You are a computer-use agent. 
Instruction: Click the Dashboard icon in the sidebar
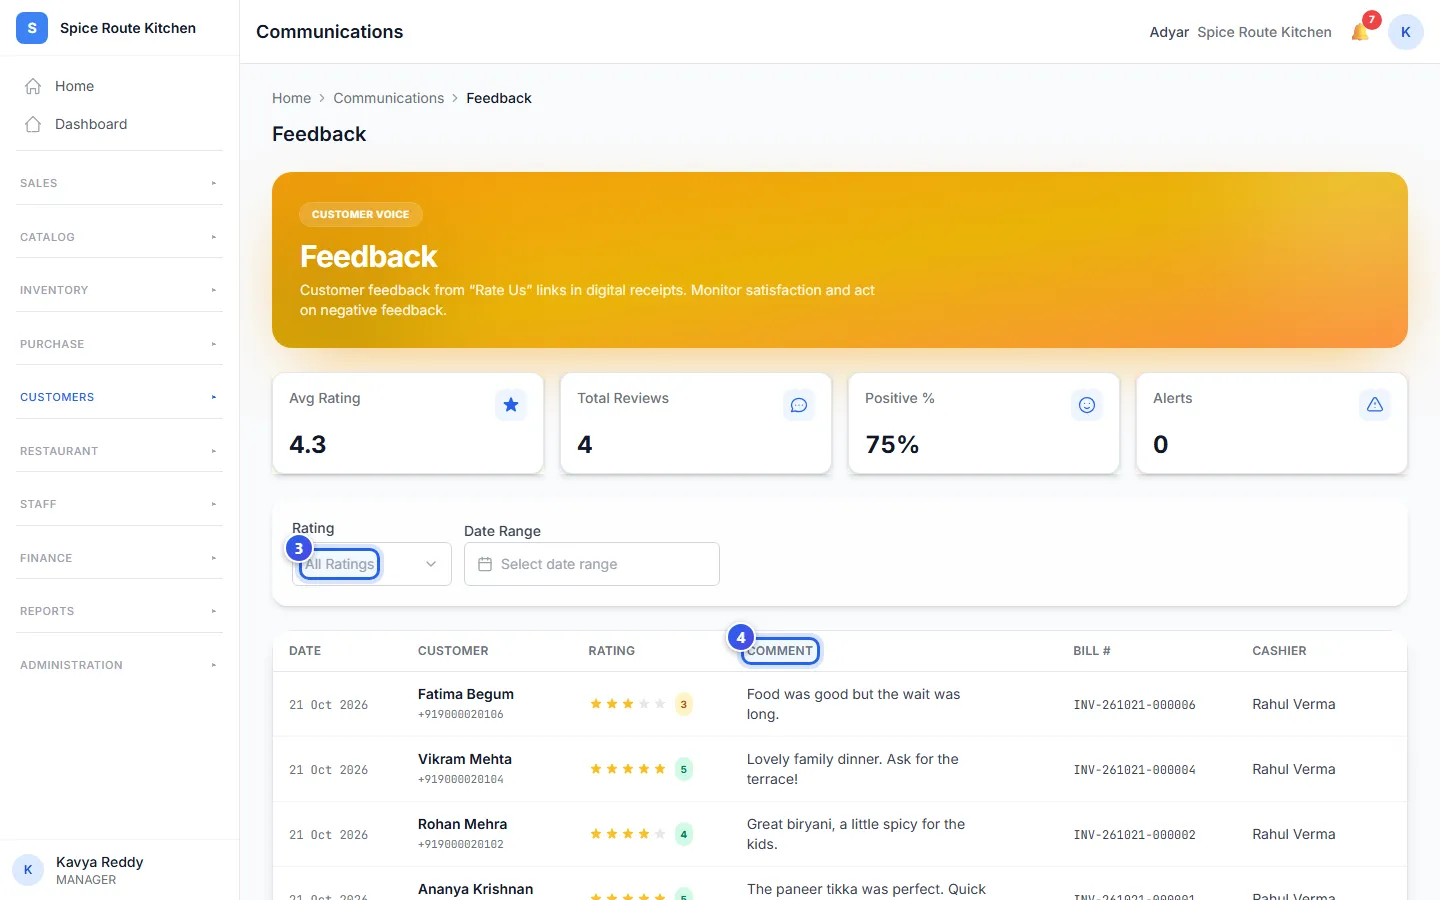(33, 124)
